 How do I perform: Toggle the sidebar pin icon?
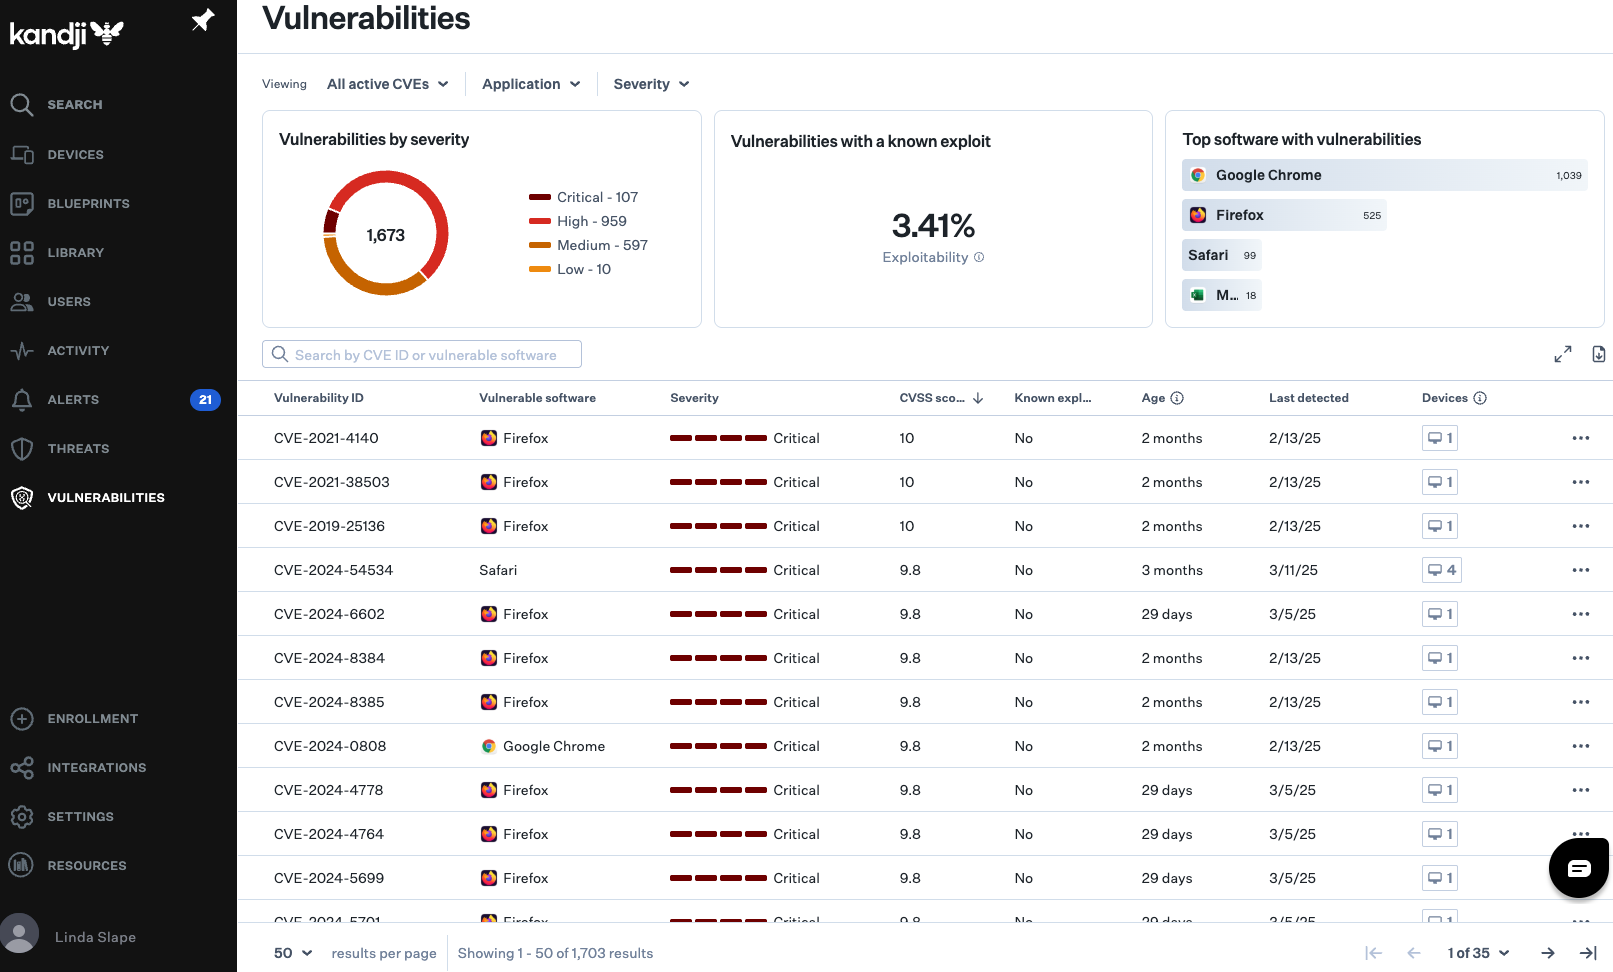tap(203, 20)
